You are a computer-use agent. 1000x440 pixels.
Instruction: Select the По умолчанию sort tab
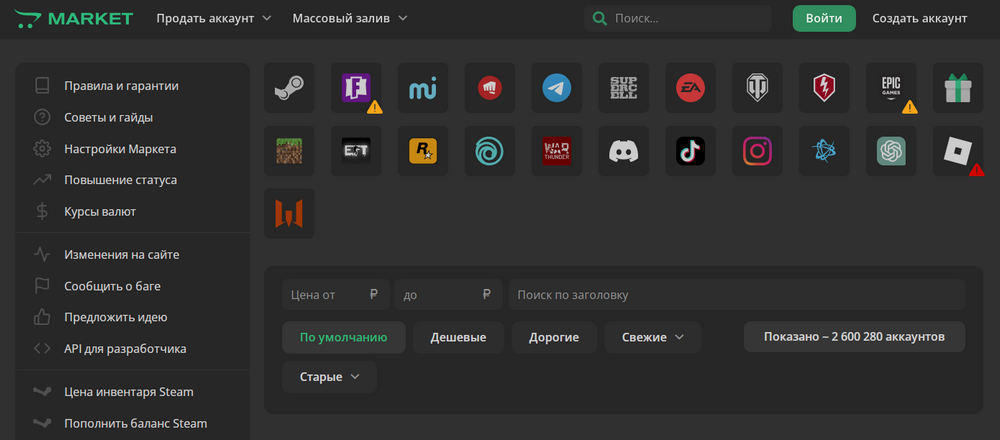click(x=344, y=337)
